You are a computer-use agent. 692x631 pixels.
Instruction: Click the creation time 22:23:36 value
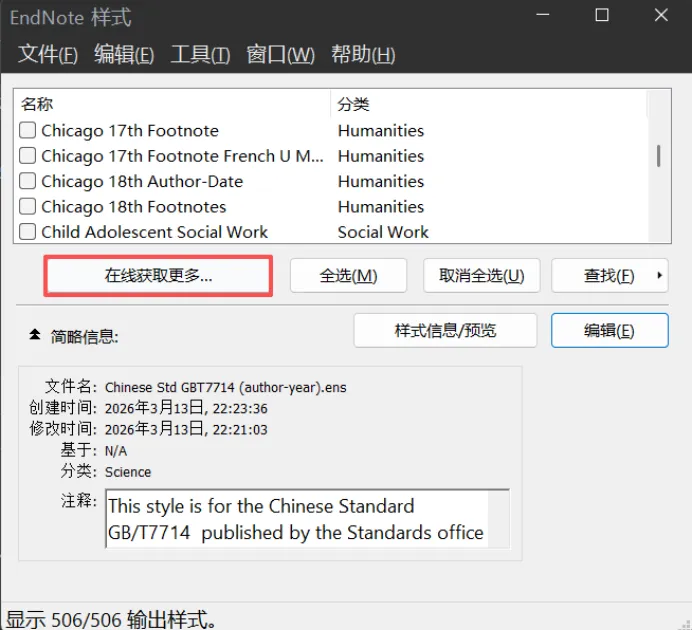pos(186,409)
